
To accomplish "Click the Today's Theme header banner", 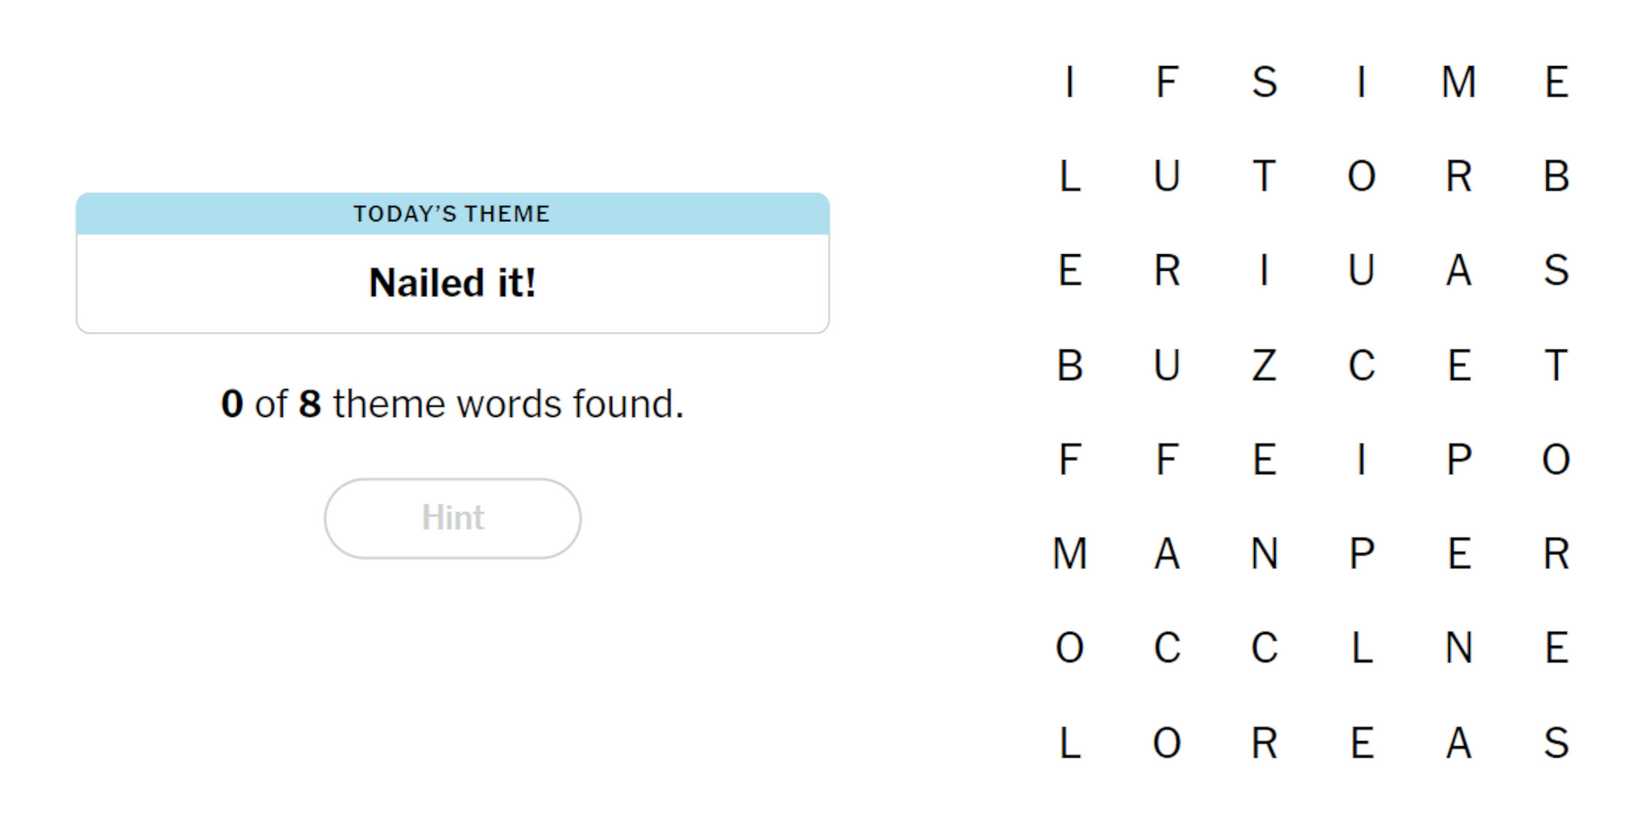I will [x=452, y=214].
